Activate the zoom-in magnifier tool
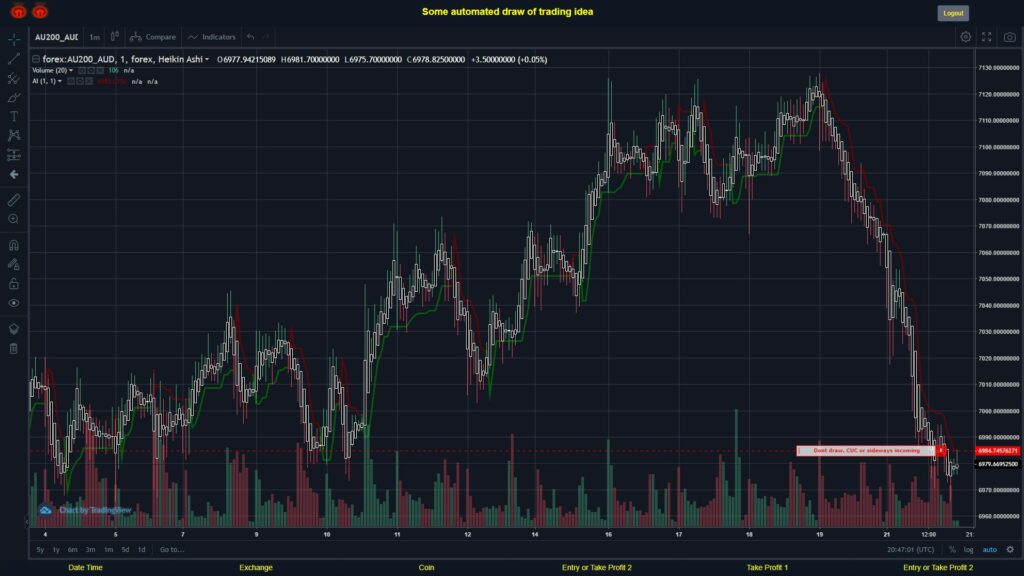This screenshot has height=576, width=1024. point(14,219)
